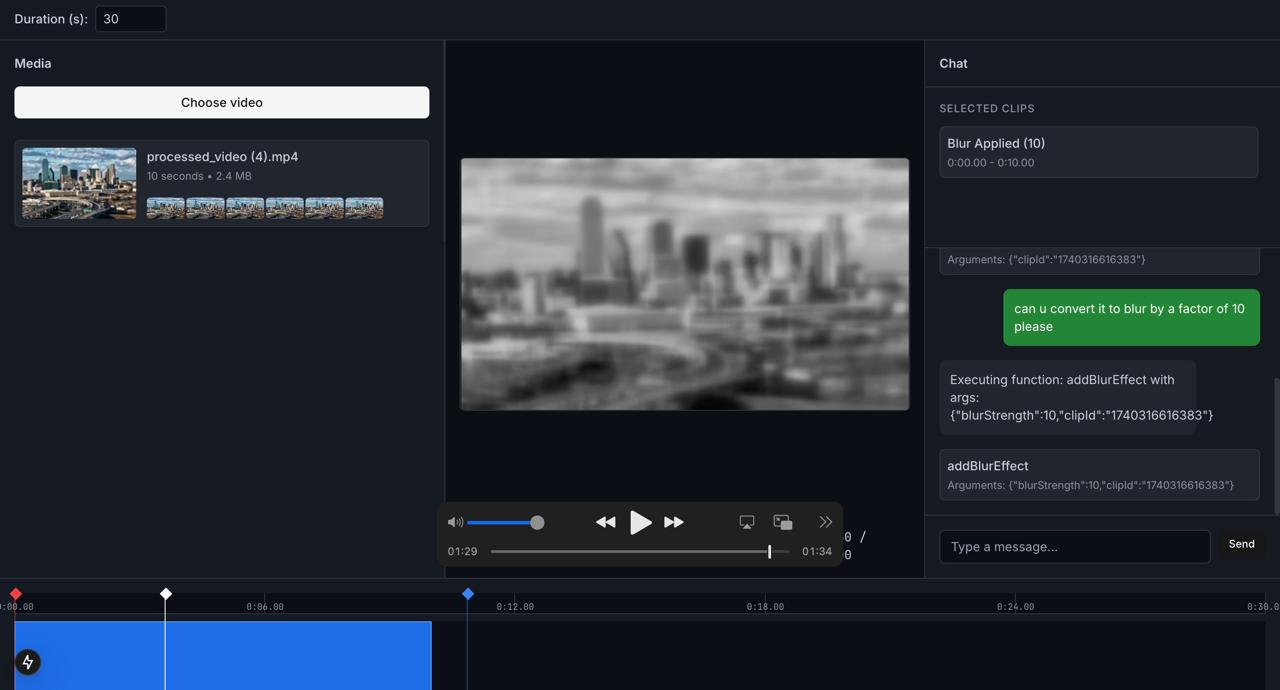Viewport: 1280px width, 690px height.
Task: Select the blue clip on timeline
Action: (x=223, y=655)
